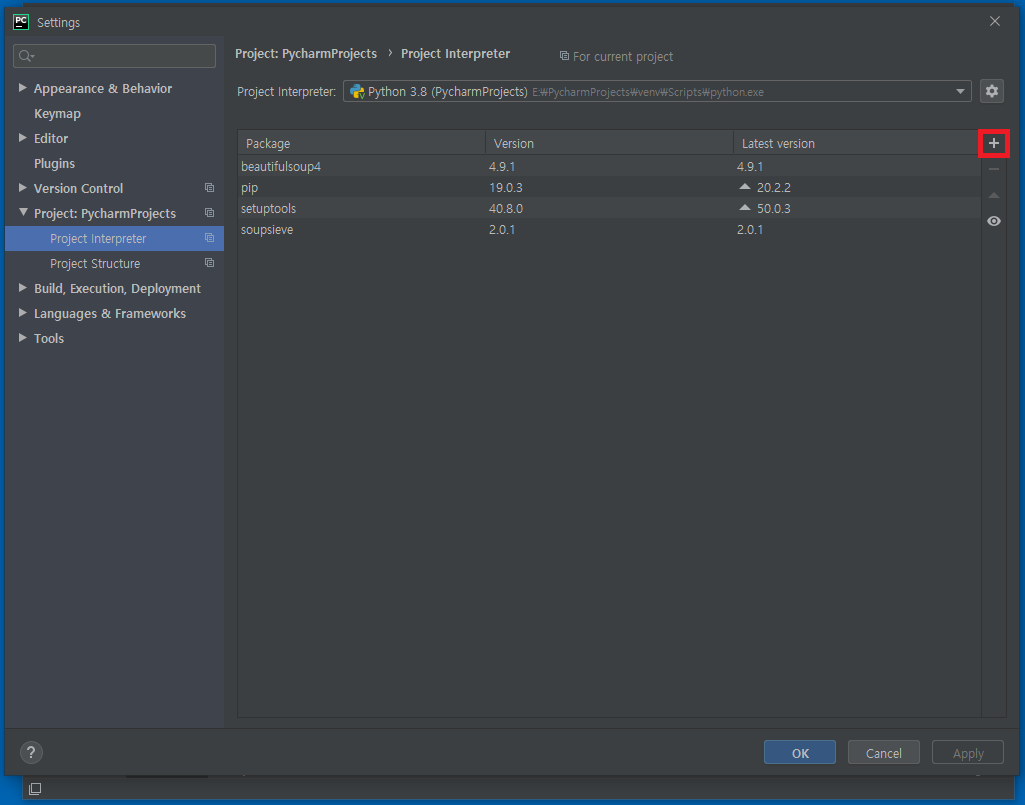
Task: Expand Appearance & Behavior section
Action: click(23, 88)
